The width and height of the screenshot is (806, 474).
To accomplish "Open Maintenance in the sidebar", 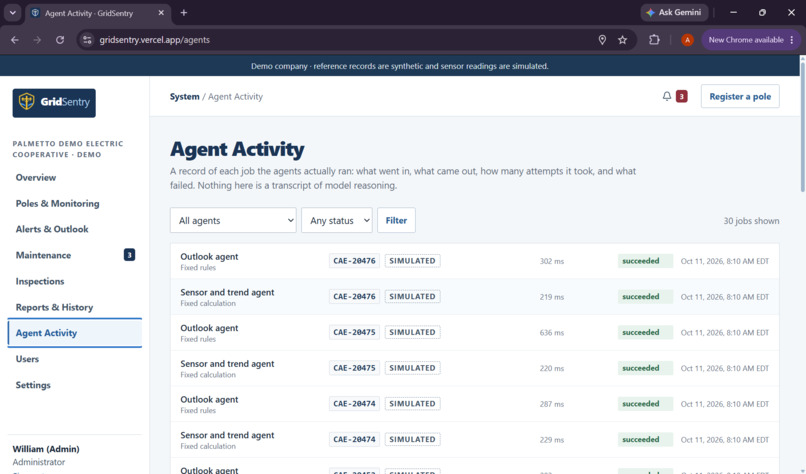I will [43, 255].
